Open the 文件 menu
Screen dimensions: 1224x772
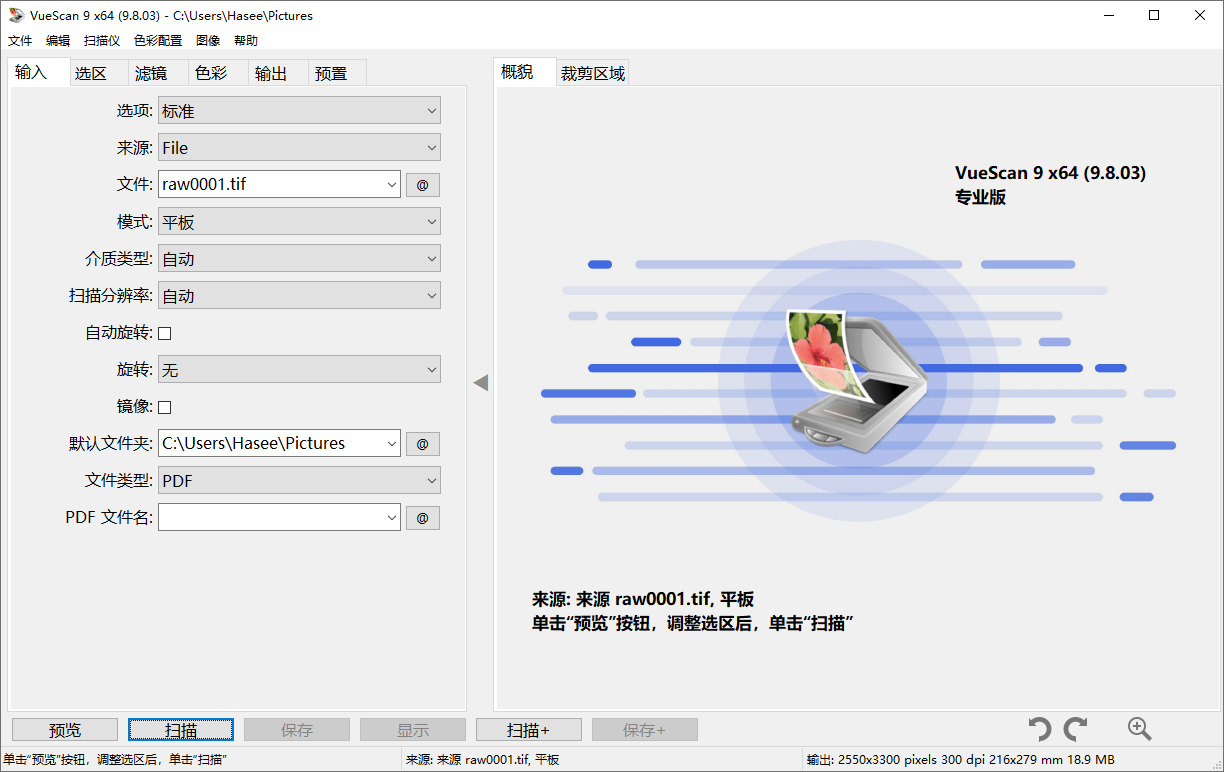pos(20,41)
